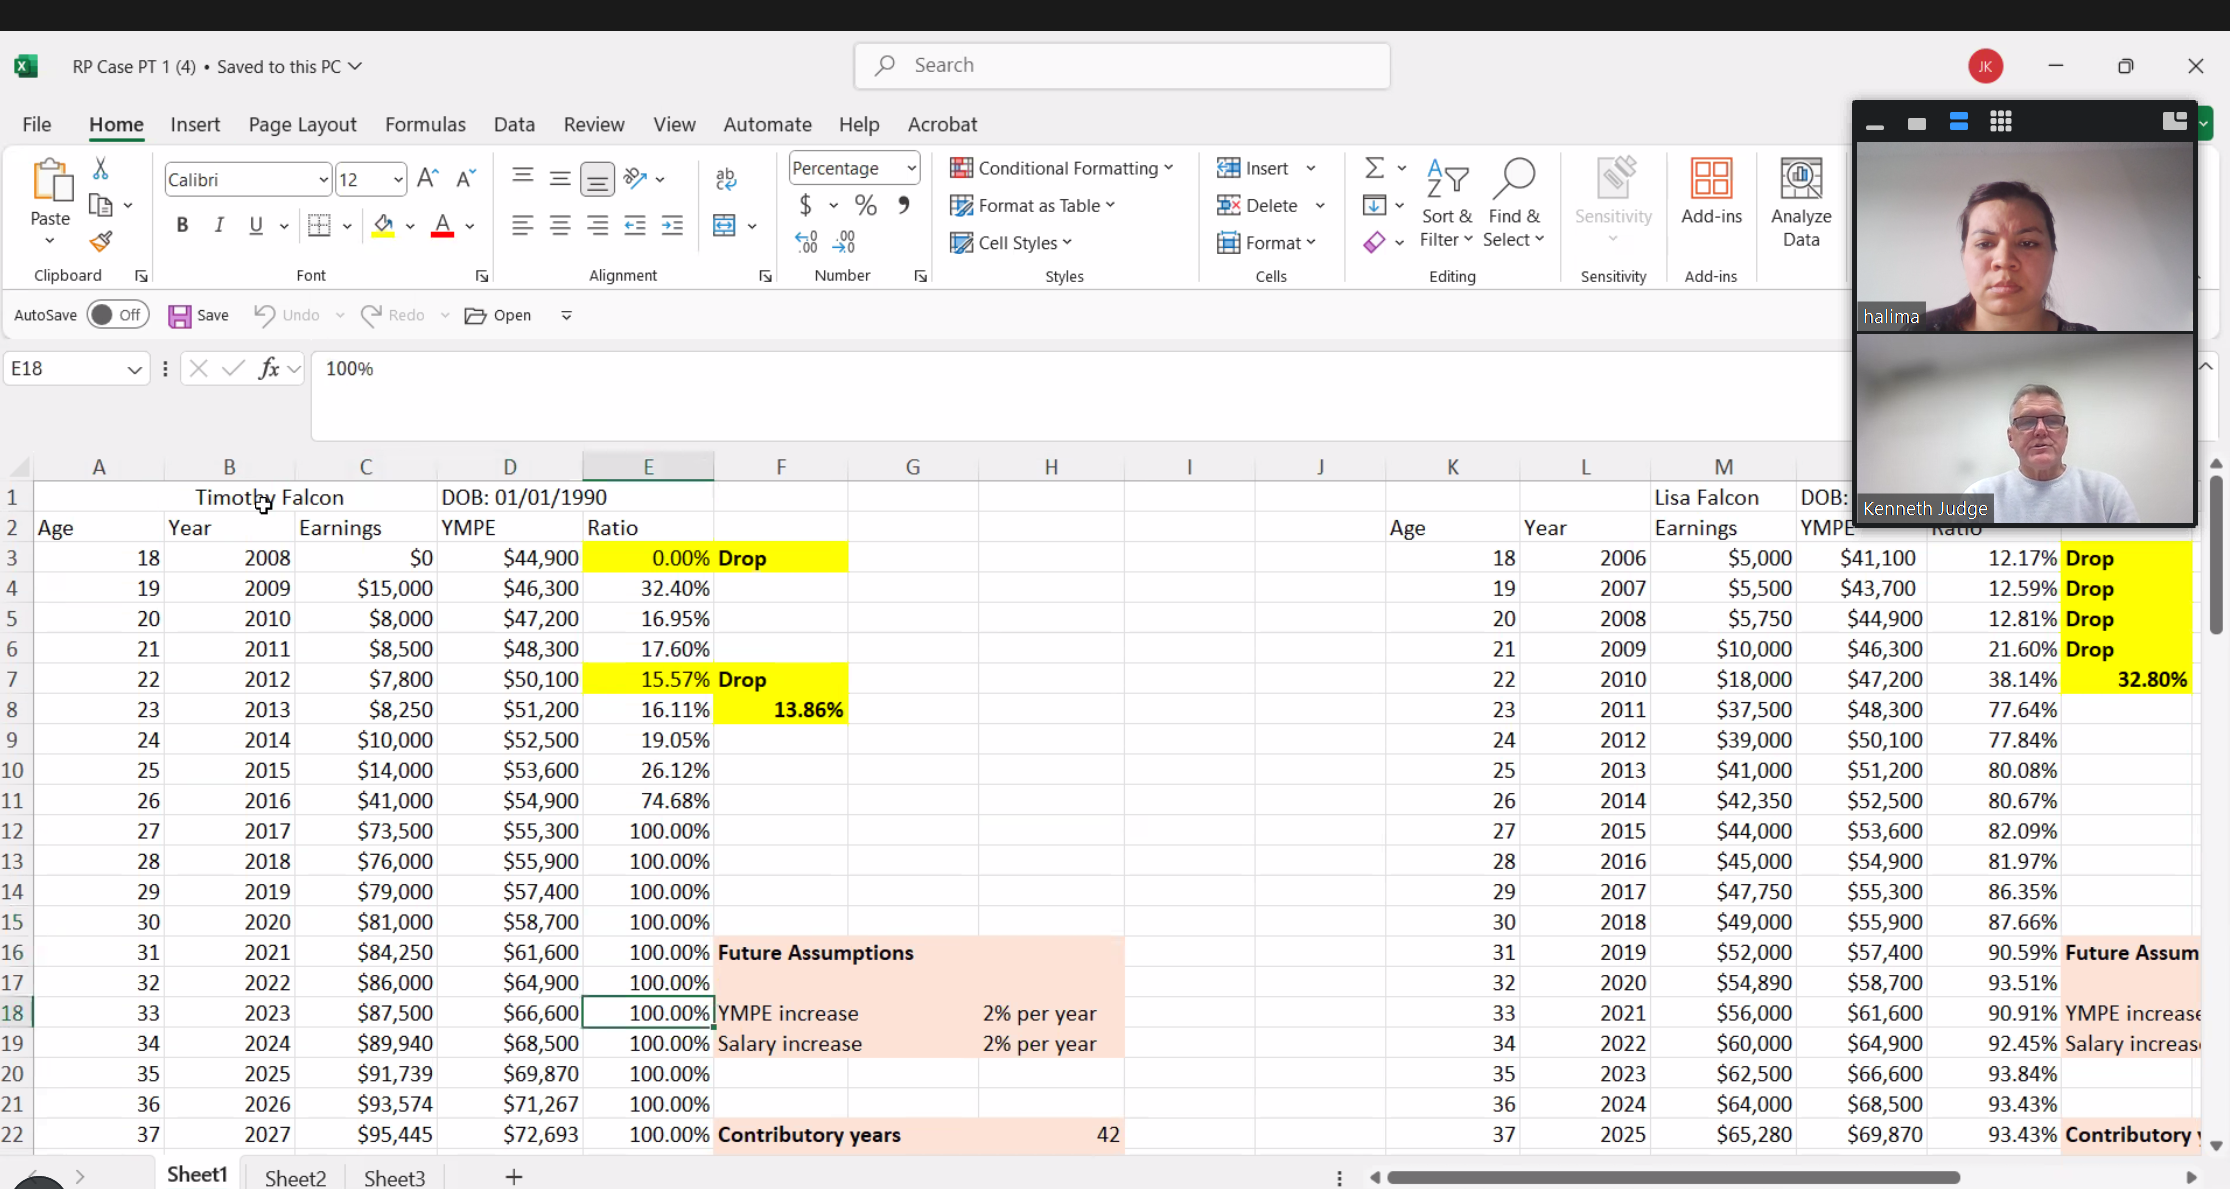Click the Save button in quick toolbar
The width and height of the screenshot is (2230, 1189).
click(x=199, y=315)
